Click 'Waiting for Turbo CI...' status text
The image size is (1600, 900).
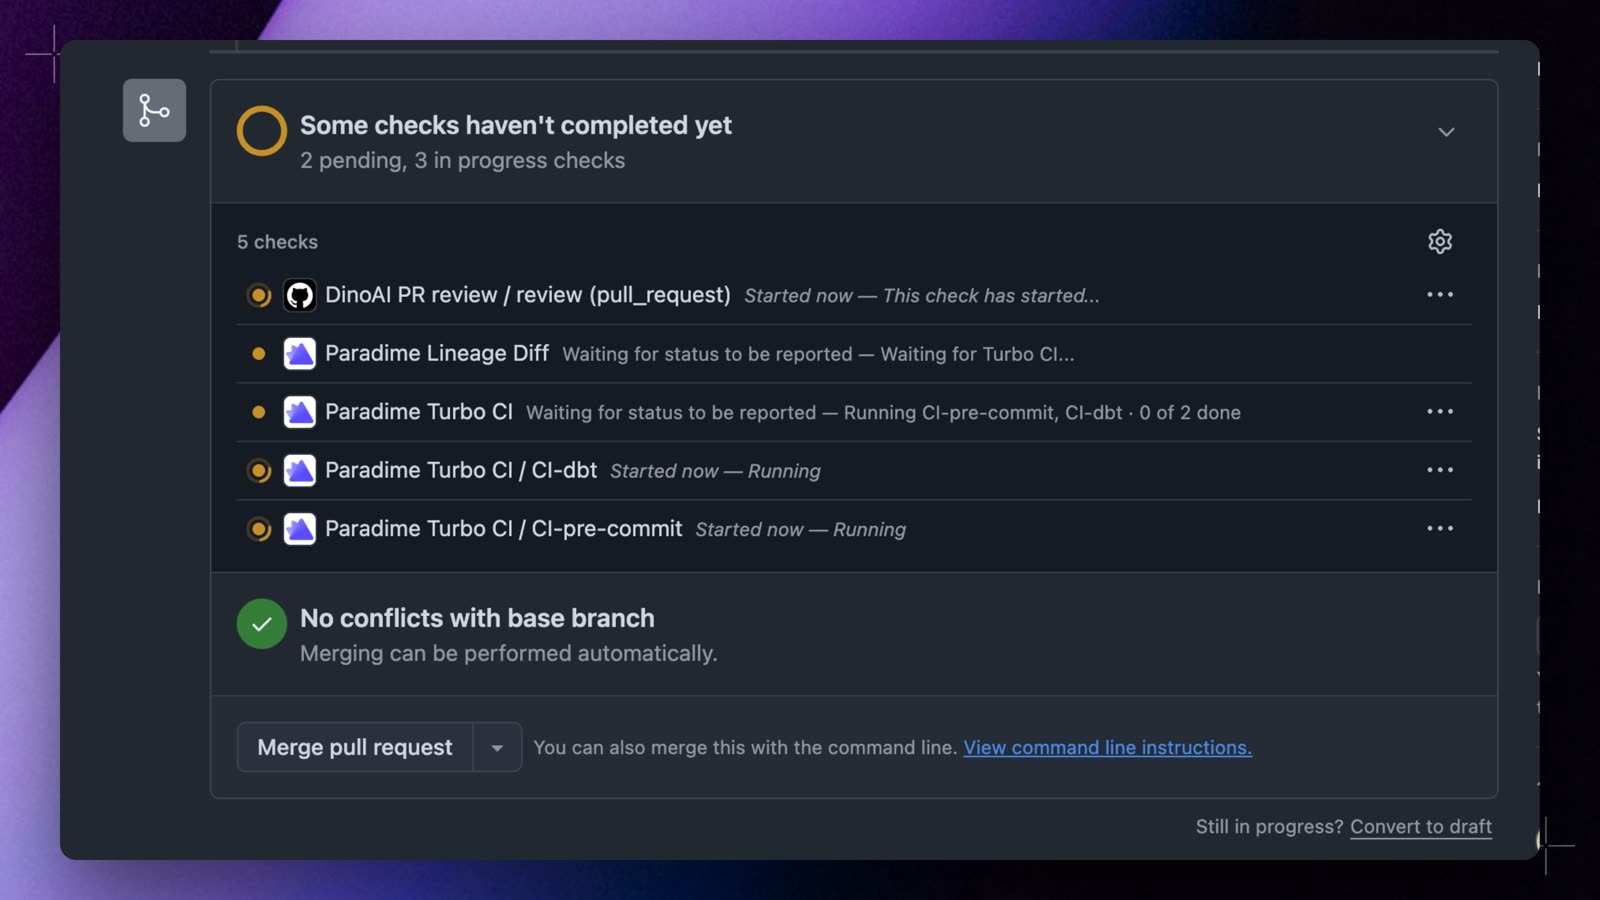(977, 354)
